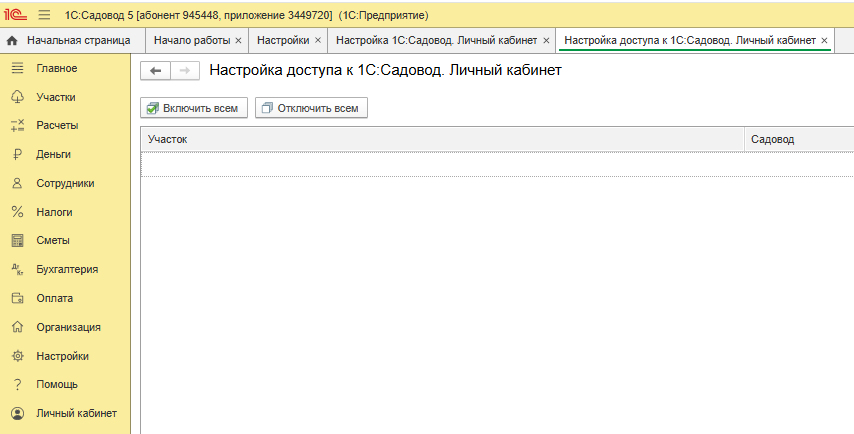Click the percent icon for Налоги
Screen dimensions: 854x434
pyautogui.click(x=17, y=212)
